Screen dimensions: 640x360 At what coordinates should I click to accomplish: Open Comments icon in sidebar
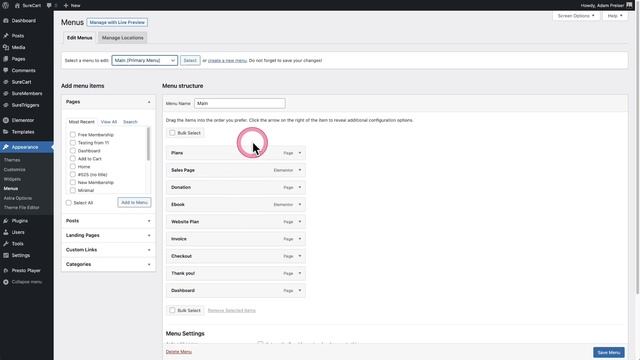[x=6, y=70]
